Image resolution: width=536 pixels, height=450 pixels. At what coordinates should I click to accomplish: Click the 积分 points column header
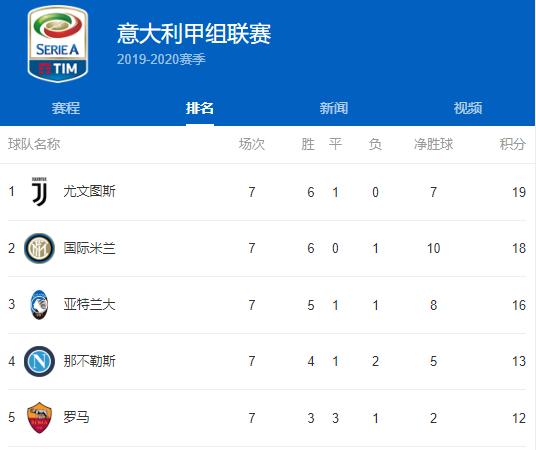click(x=513, y=144)
